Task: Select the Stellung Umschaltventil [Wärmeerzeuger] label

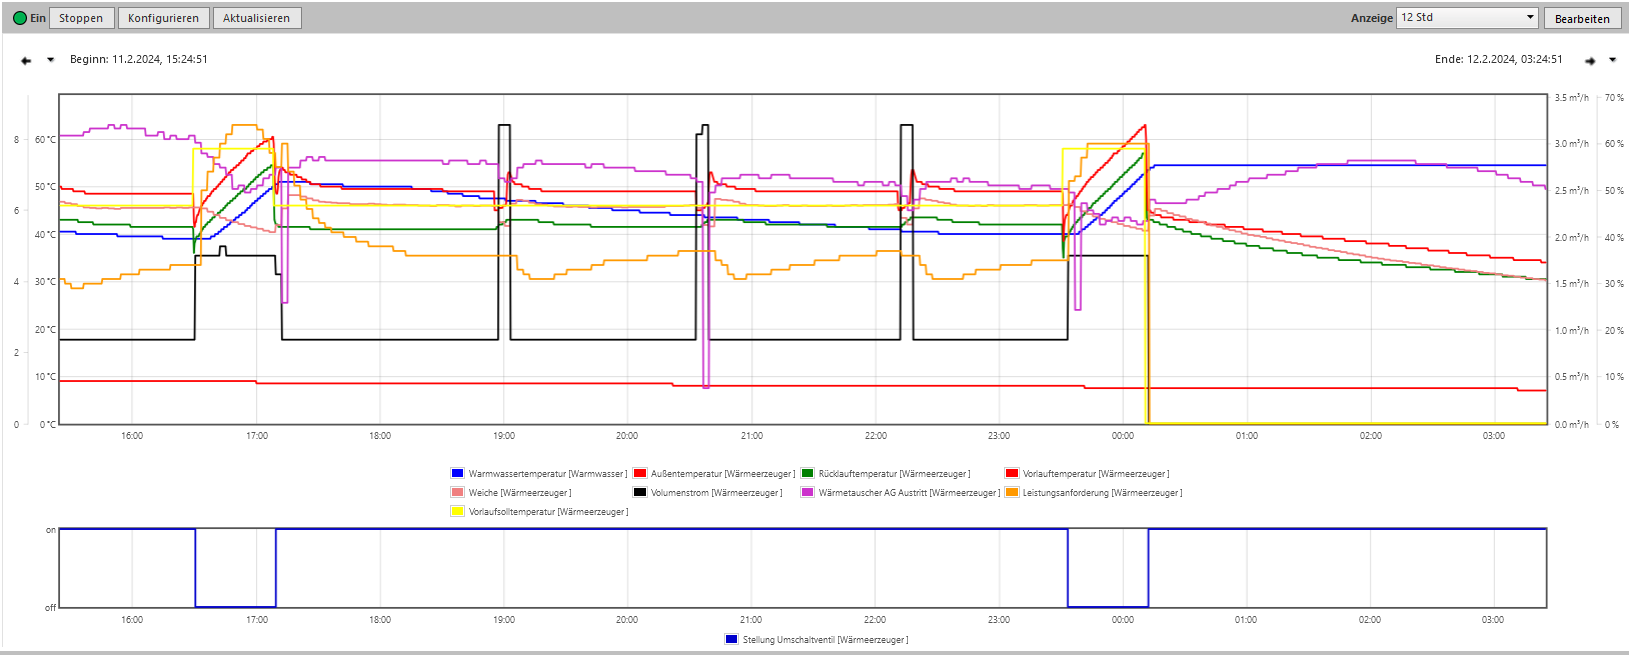Action: tap(825, 640)
